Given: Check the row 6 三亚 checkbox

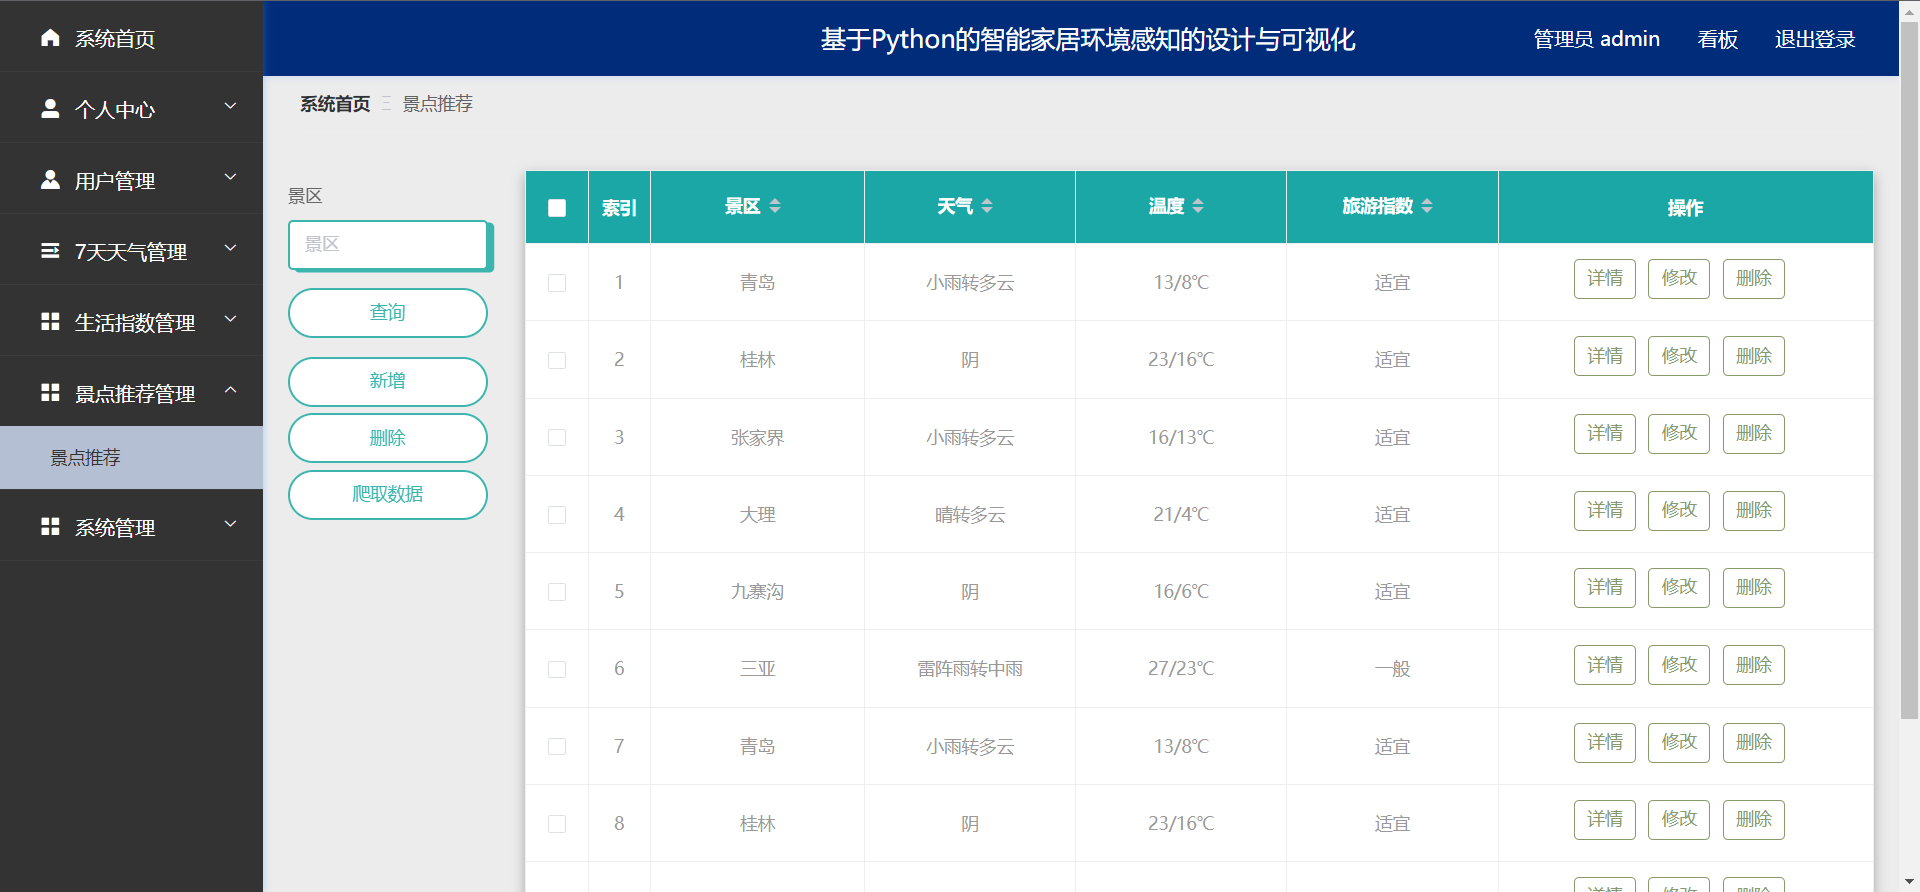Looking at the screenshot, I should 557,669.
